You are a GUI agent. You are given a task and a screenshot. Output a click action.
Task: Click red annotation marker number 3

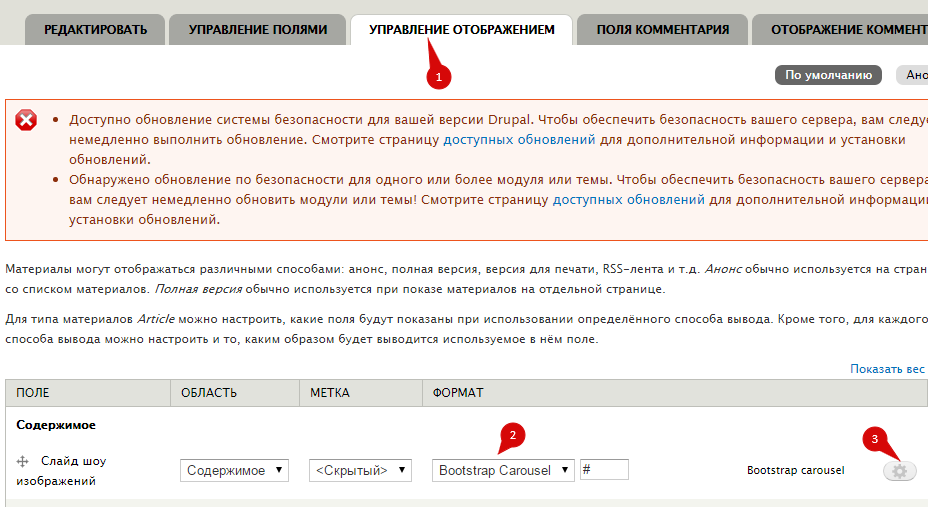(x=875, y=438)
